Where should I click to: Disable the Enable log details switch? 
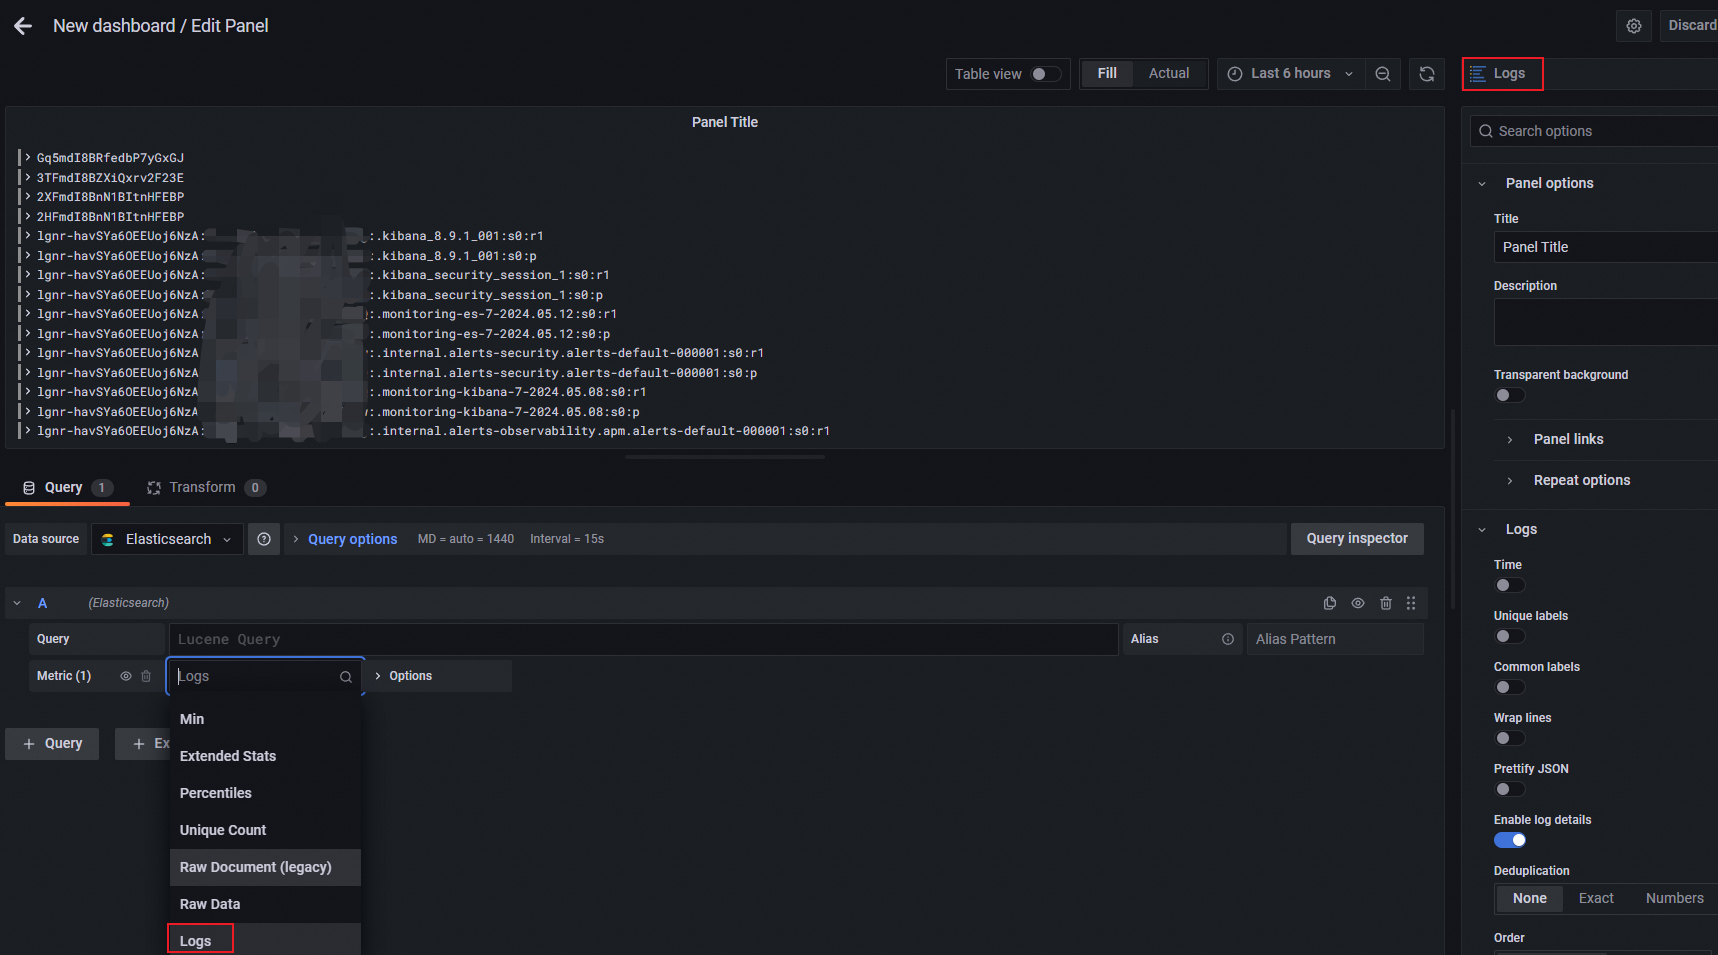click(1509, 840)
